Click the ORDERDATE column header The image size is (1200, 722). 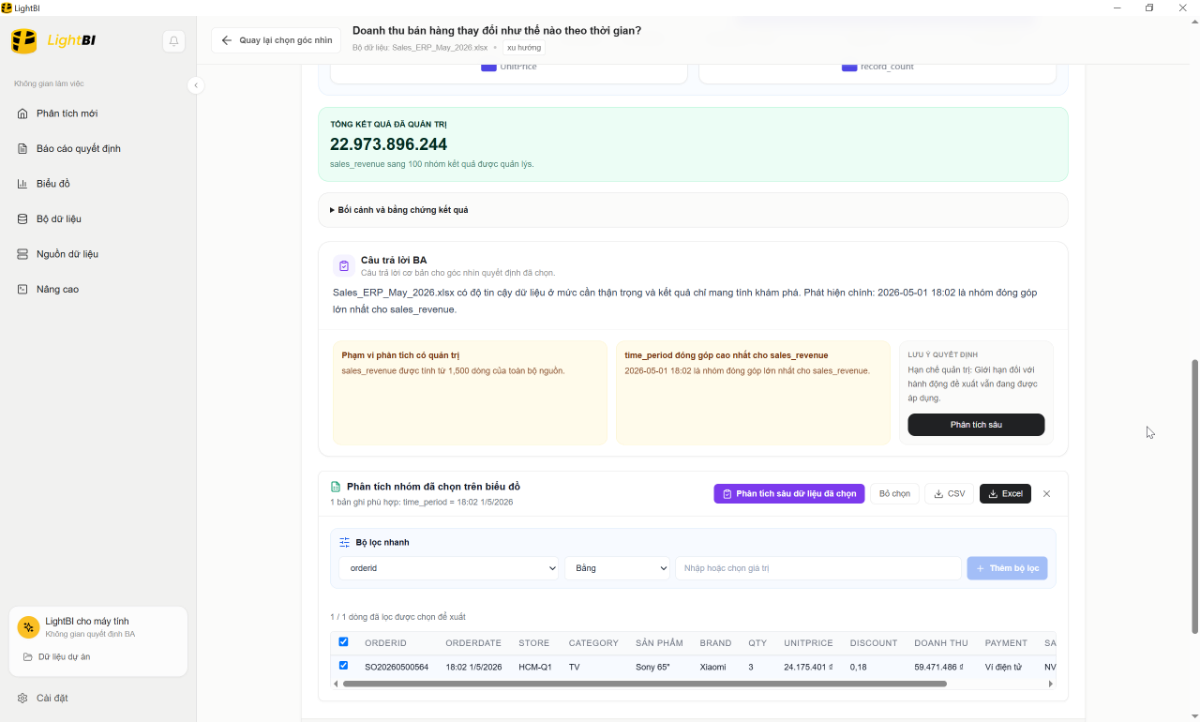[474, 643]
